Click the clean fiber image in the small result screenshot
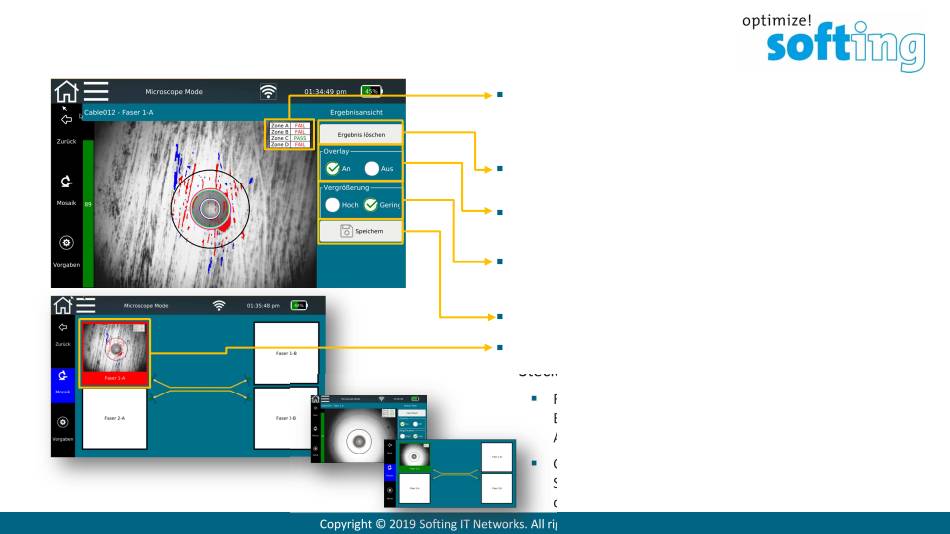The height and width of the screenshot is (534, 950). pos(357,438)
